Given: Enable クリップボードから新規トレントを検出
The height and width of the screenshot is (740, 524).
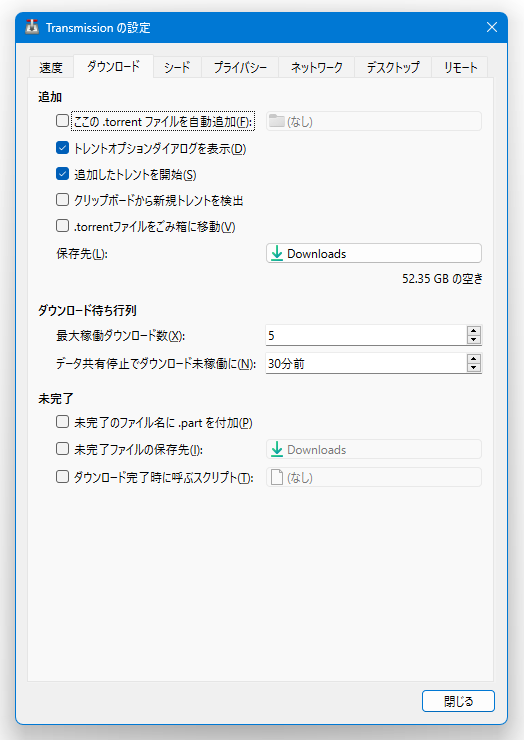Looking at the screenshot, I should (x=62, y=200).
